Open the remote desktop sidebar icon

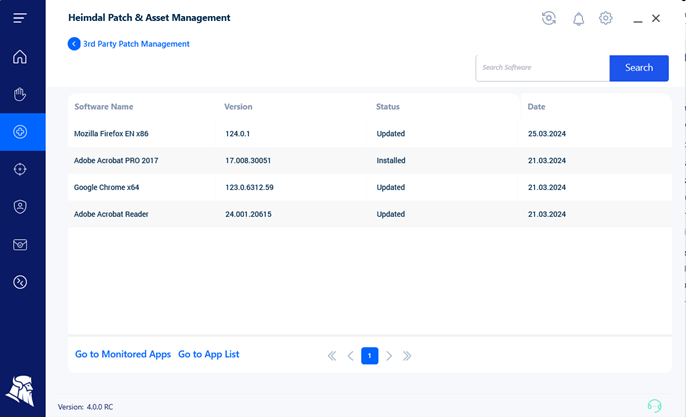tap(20, 282)
